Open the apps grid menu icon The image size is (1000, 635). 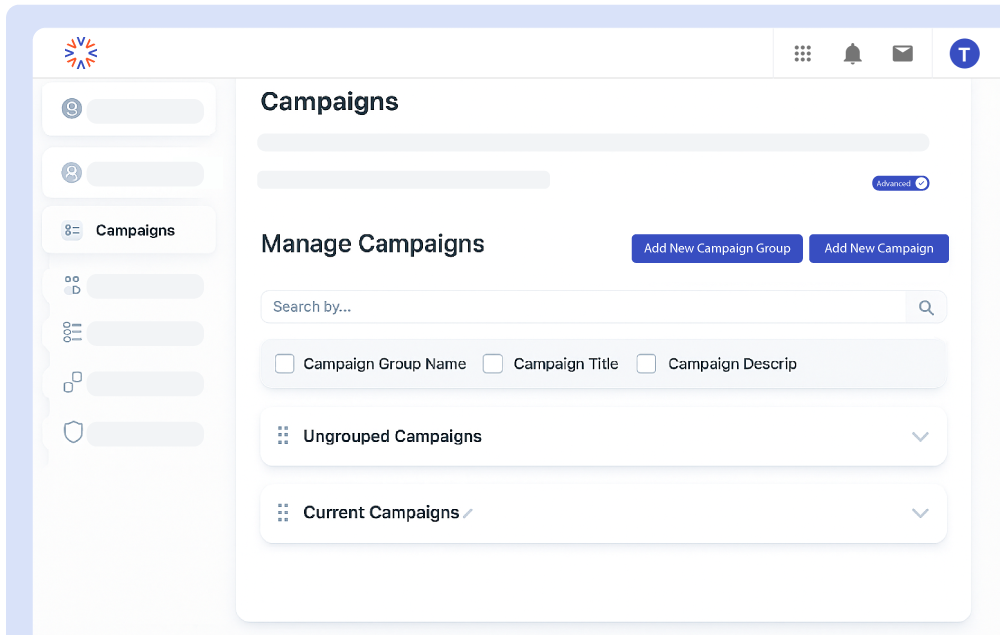[x=802, y=54]
